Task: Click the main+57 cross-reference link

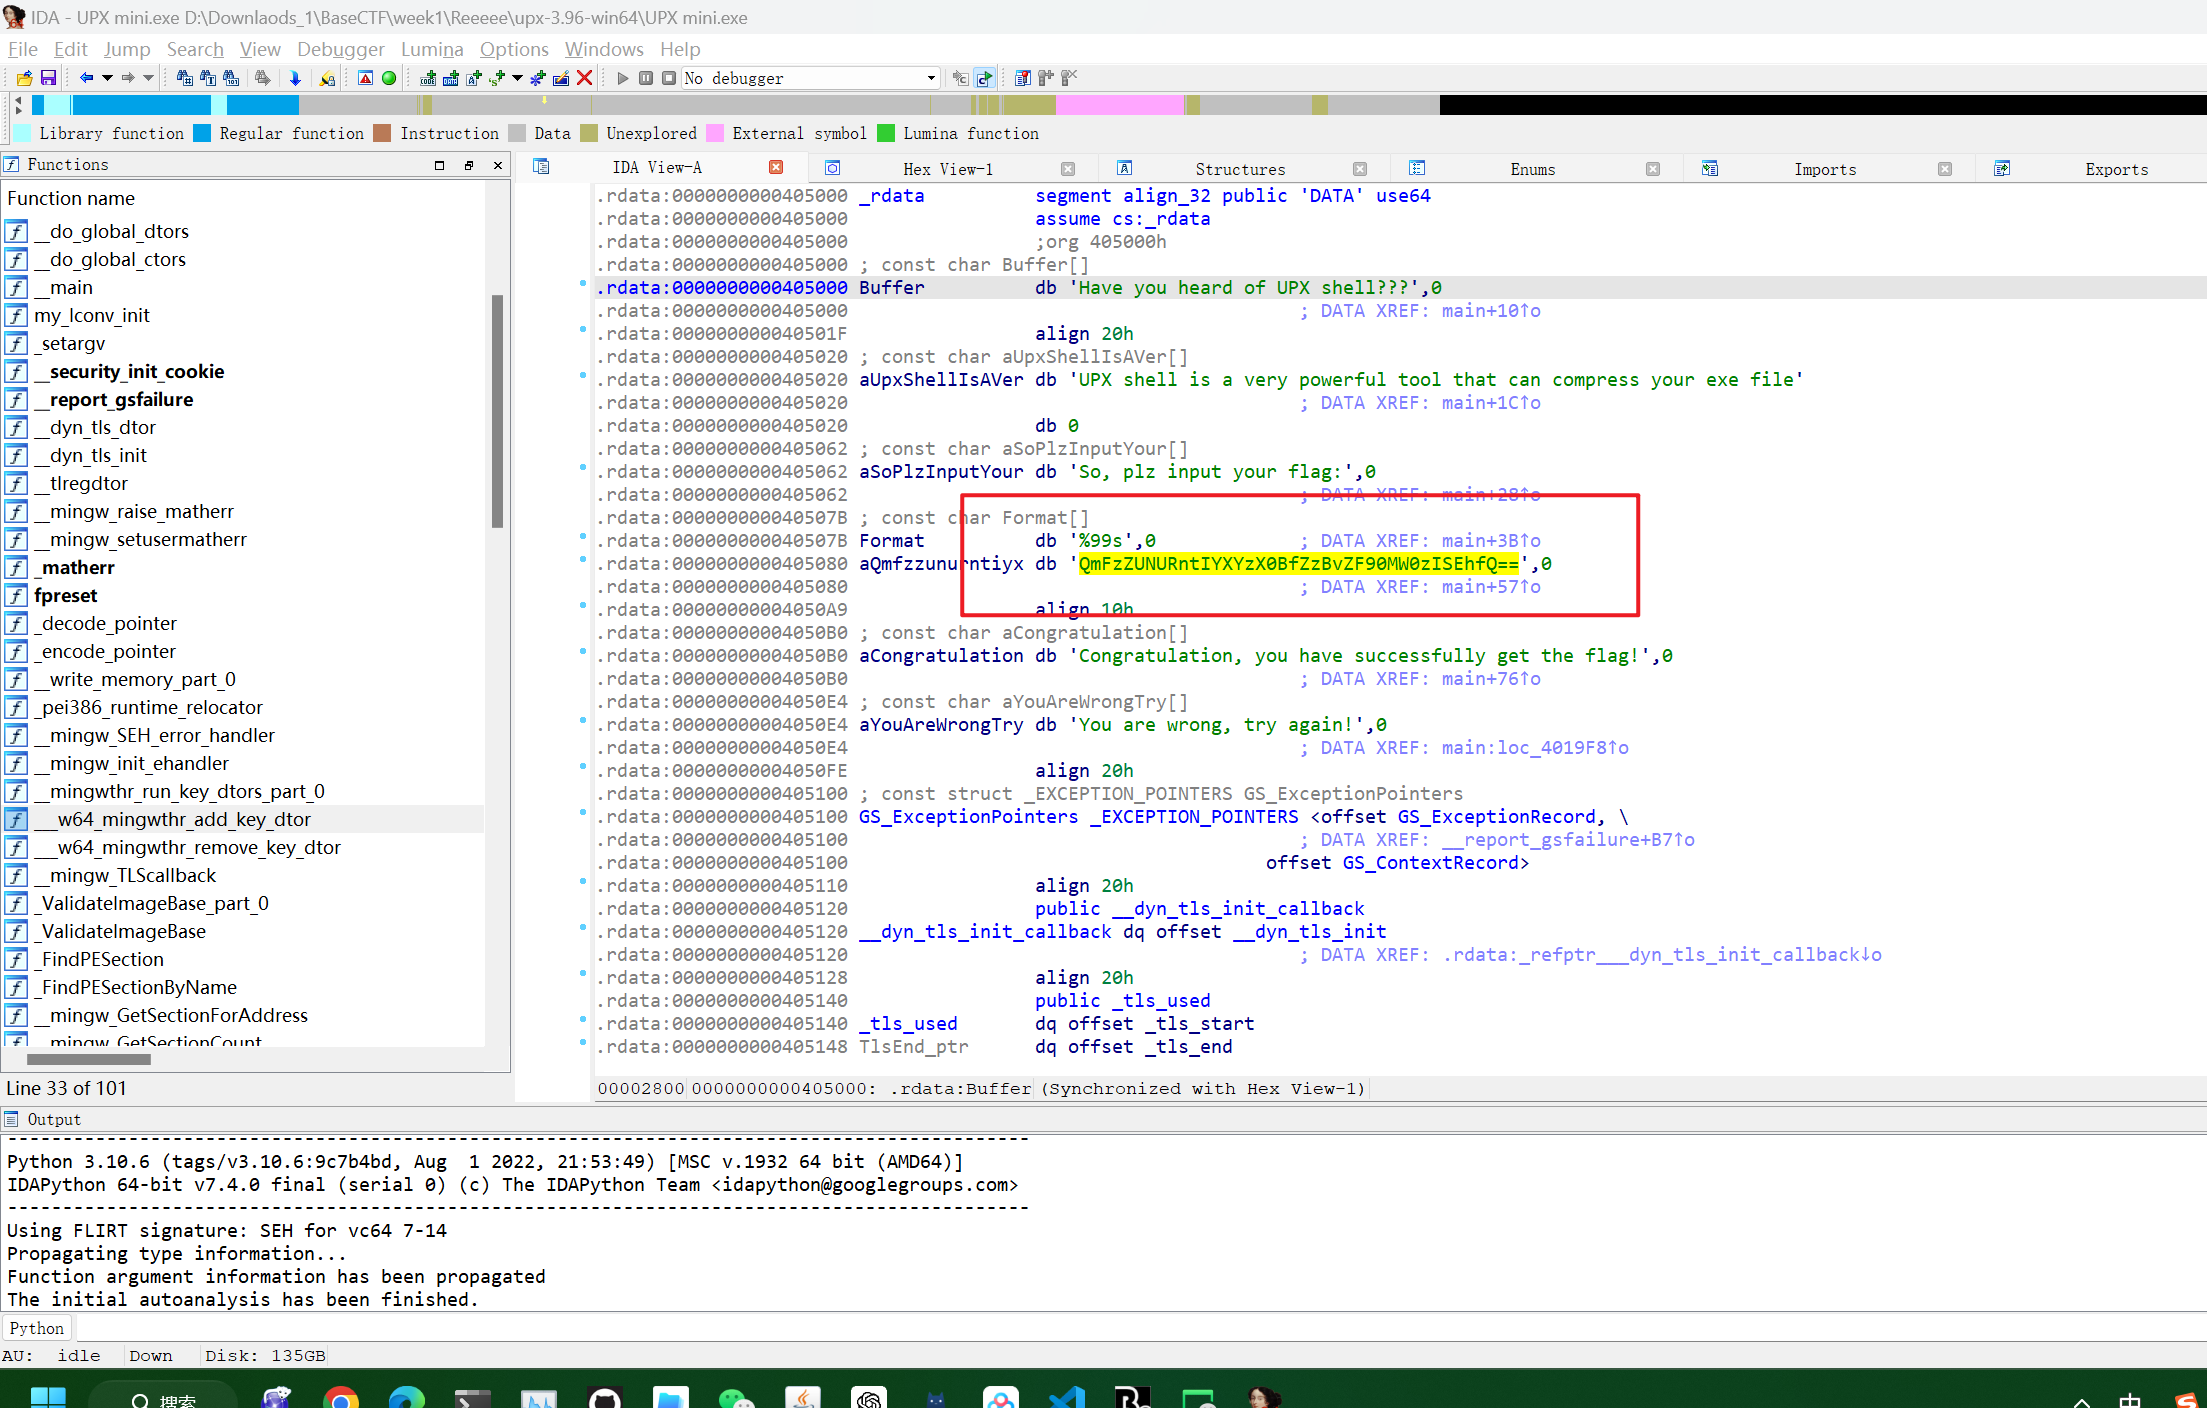Action: pyautogui.click(x=1490, y=587)
